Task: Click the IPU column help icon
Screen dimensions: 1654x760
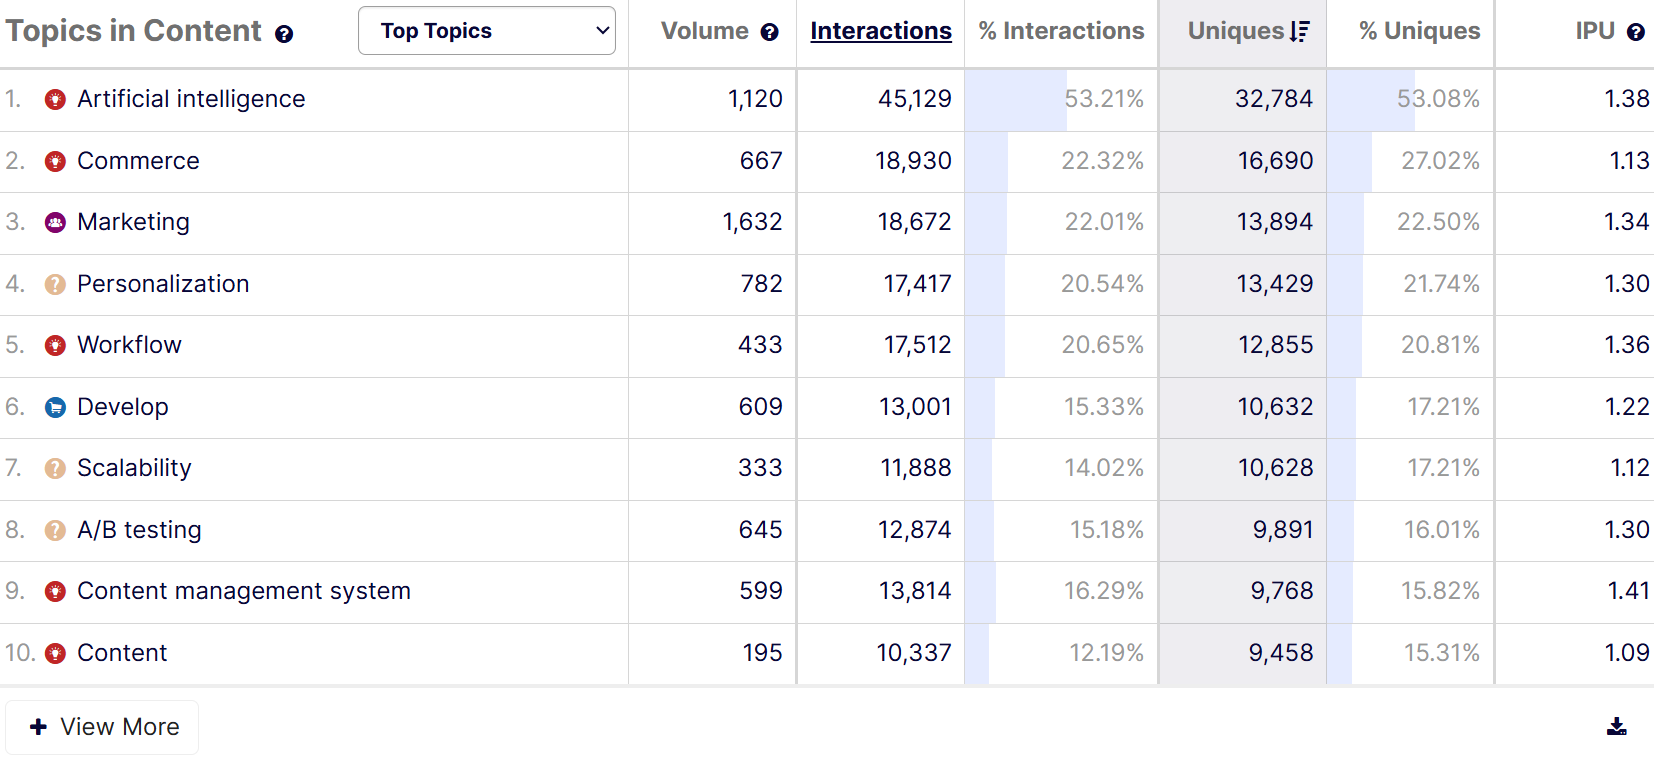Action: (x=1636, y=32)
